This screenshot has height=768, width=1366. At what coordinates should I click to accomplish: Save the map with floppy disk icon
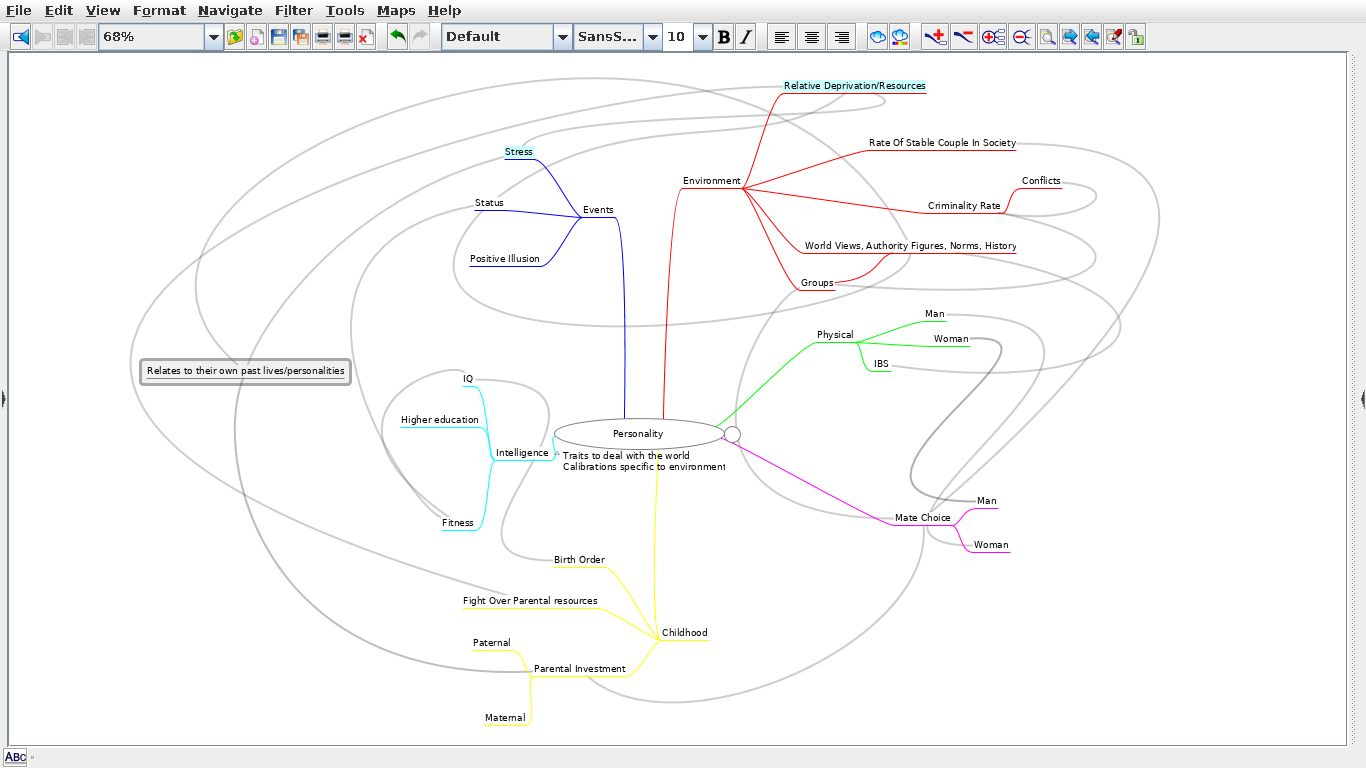coord(279,37)
